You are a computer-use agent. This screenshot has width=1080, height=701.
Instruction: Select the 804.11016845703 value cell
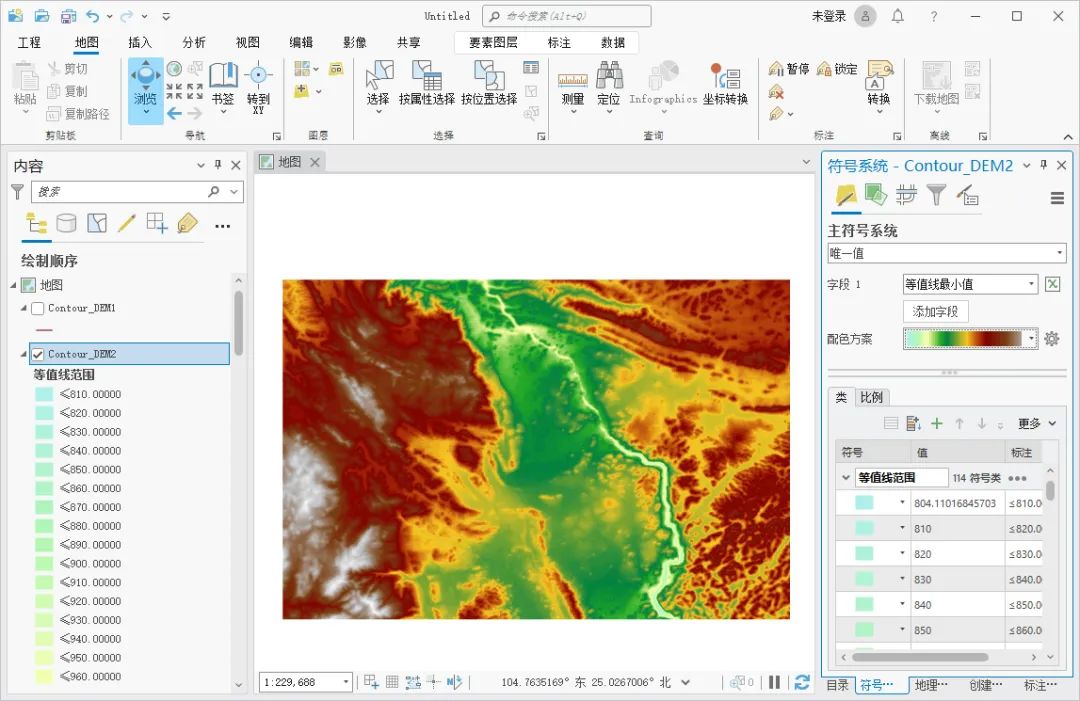(956, 503)
